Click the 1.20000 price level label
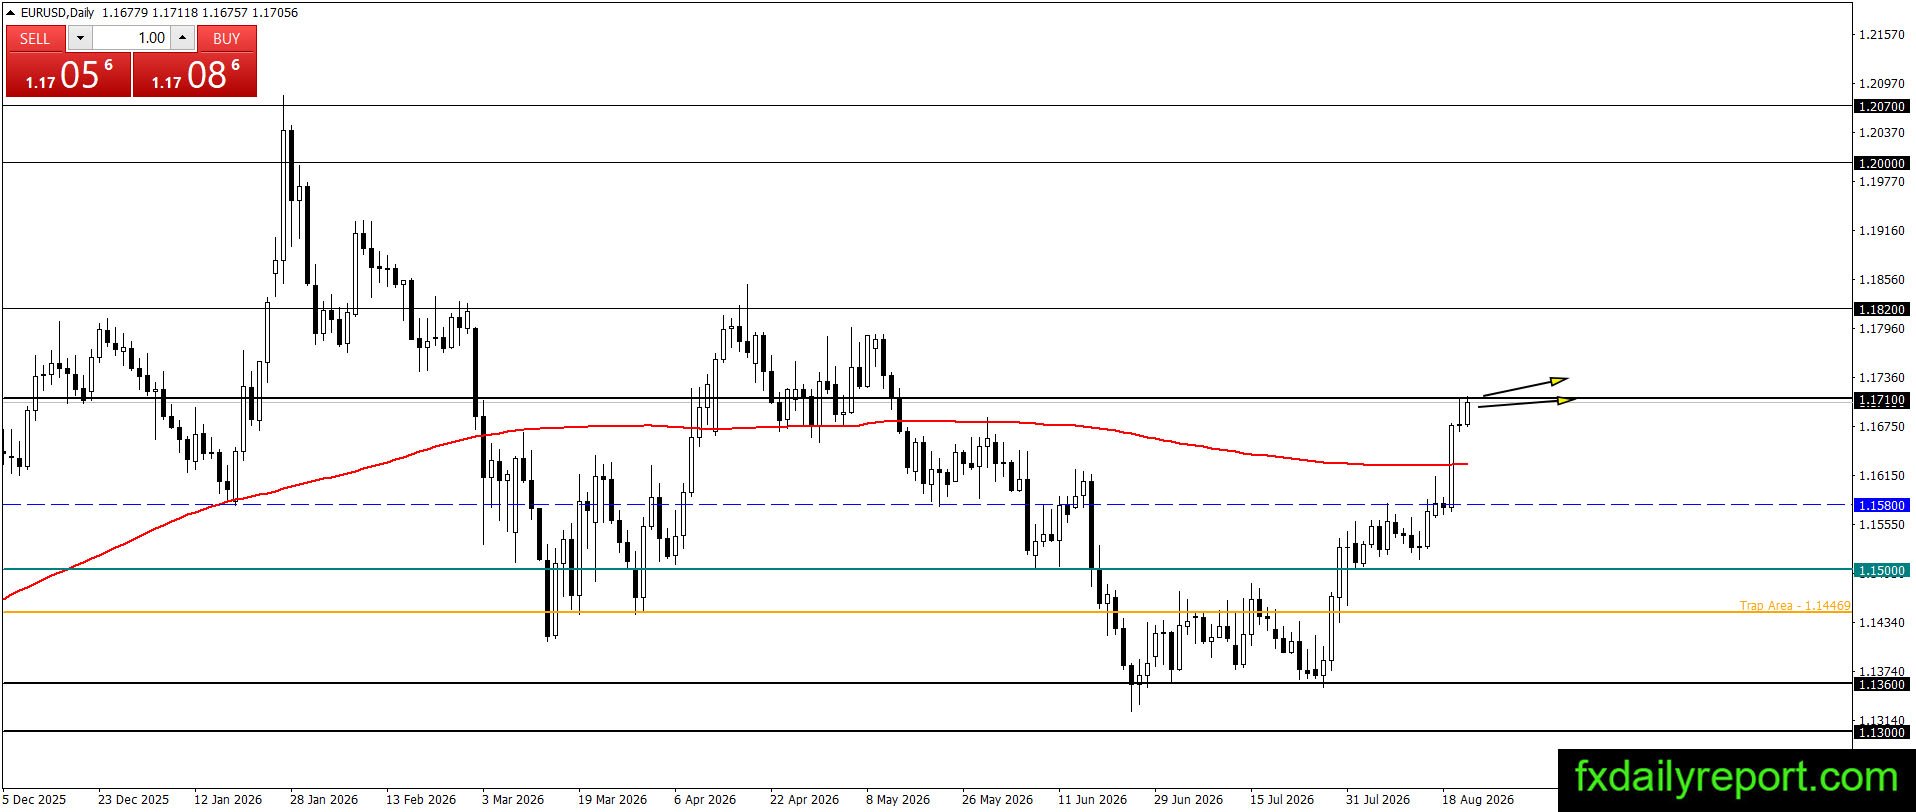This screenshot has width=1916, height=812. 1881,163
